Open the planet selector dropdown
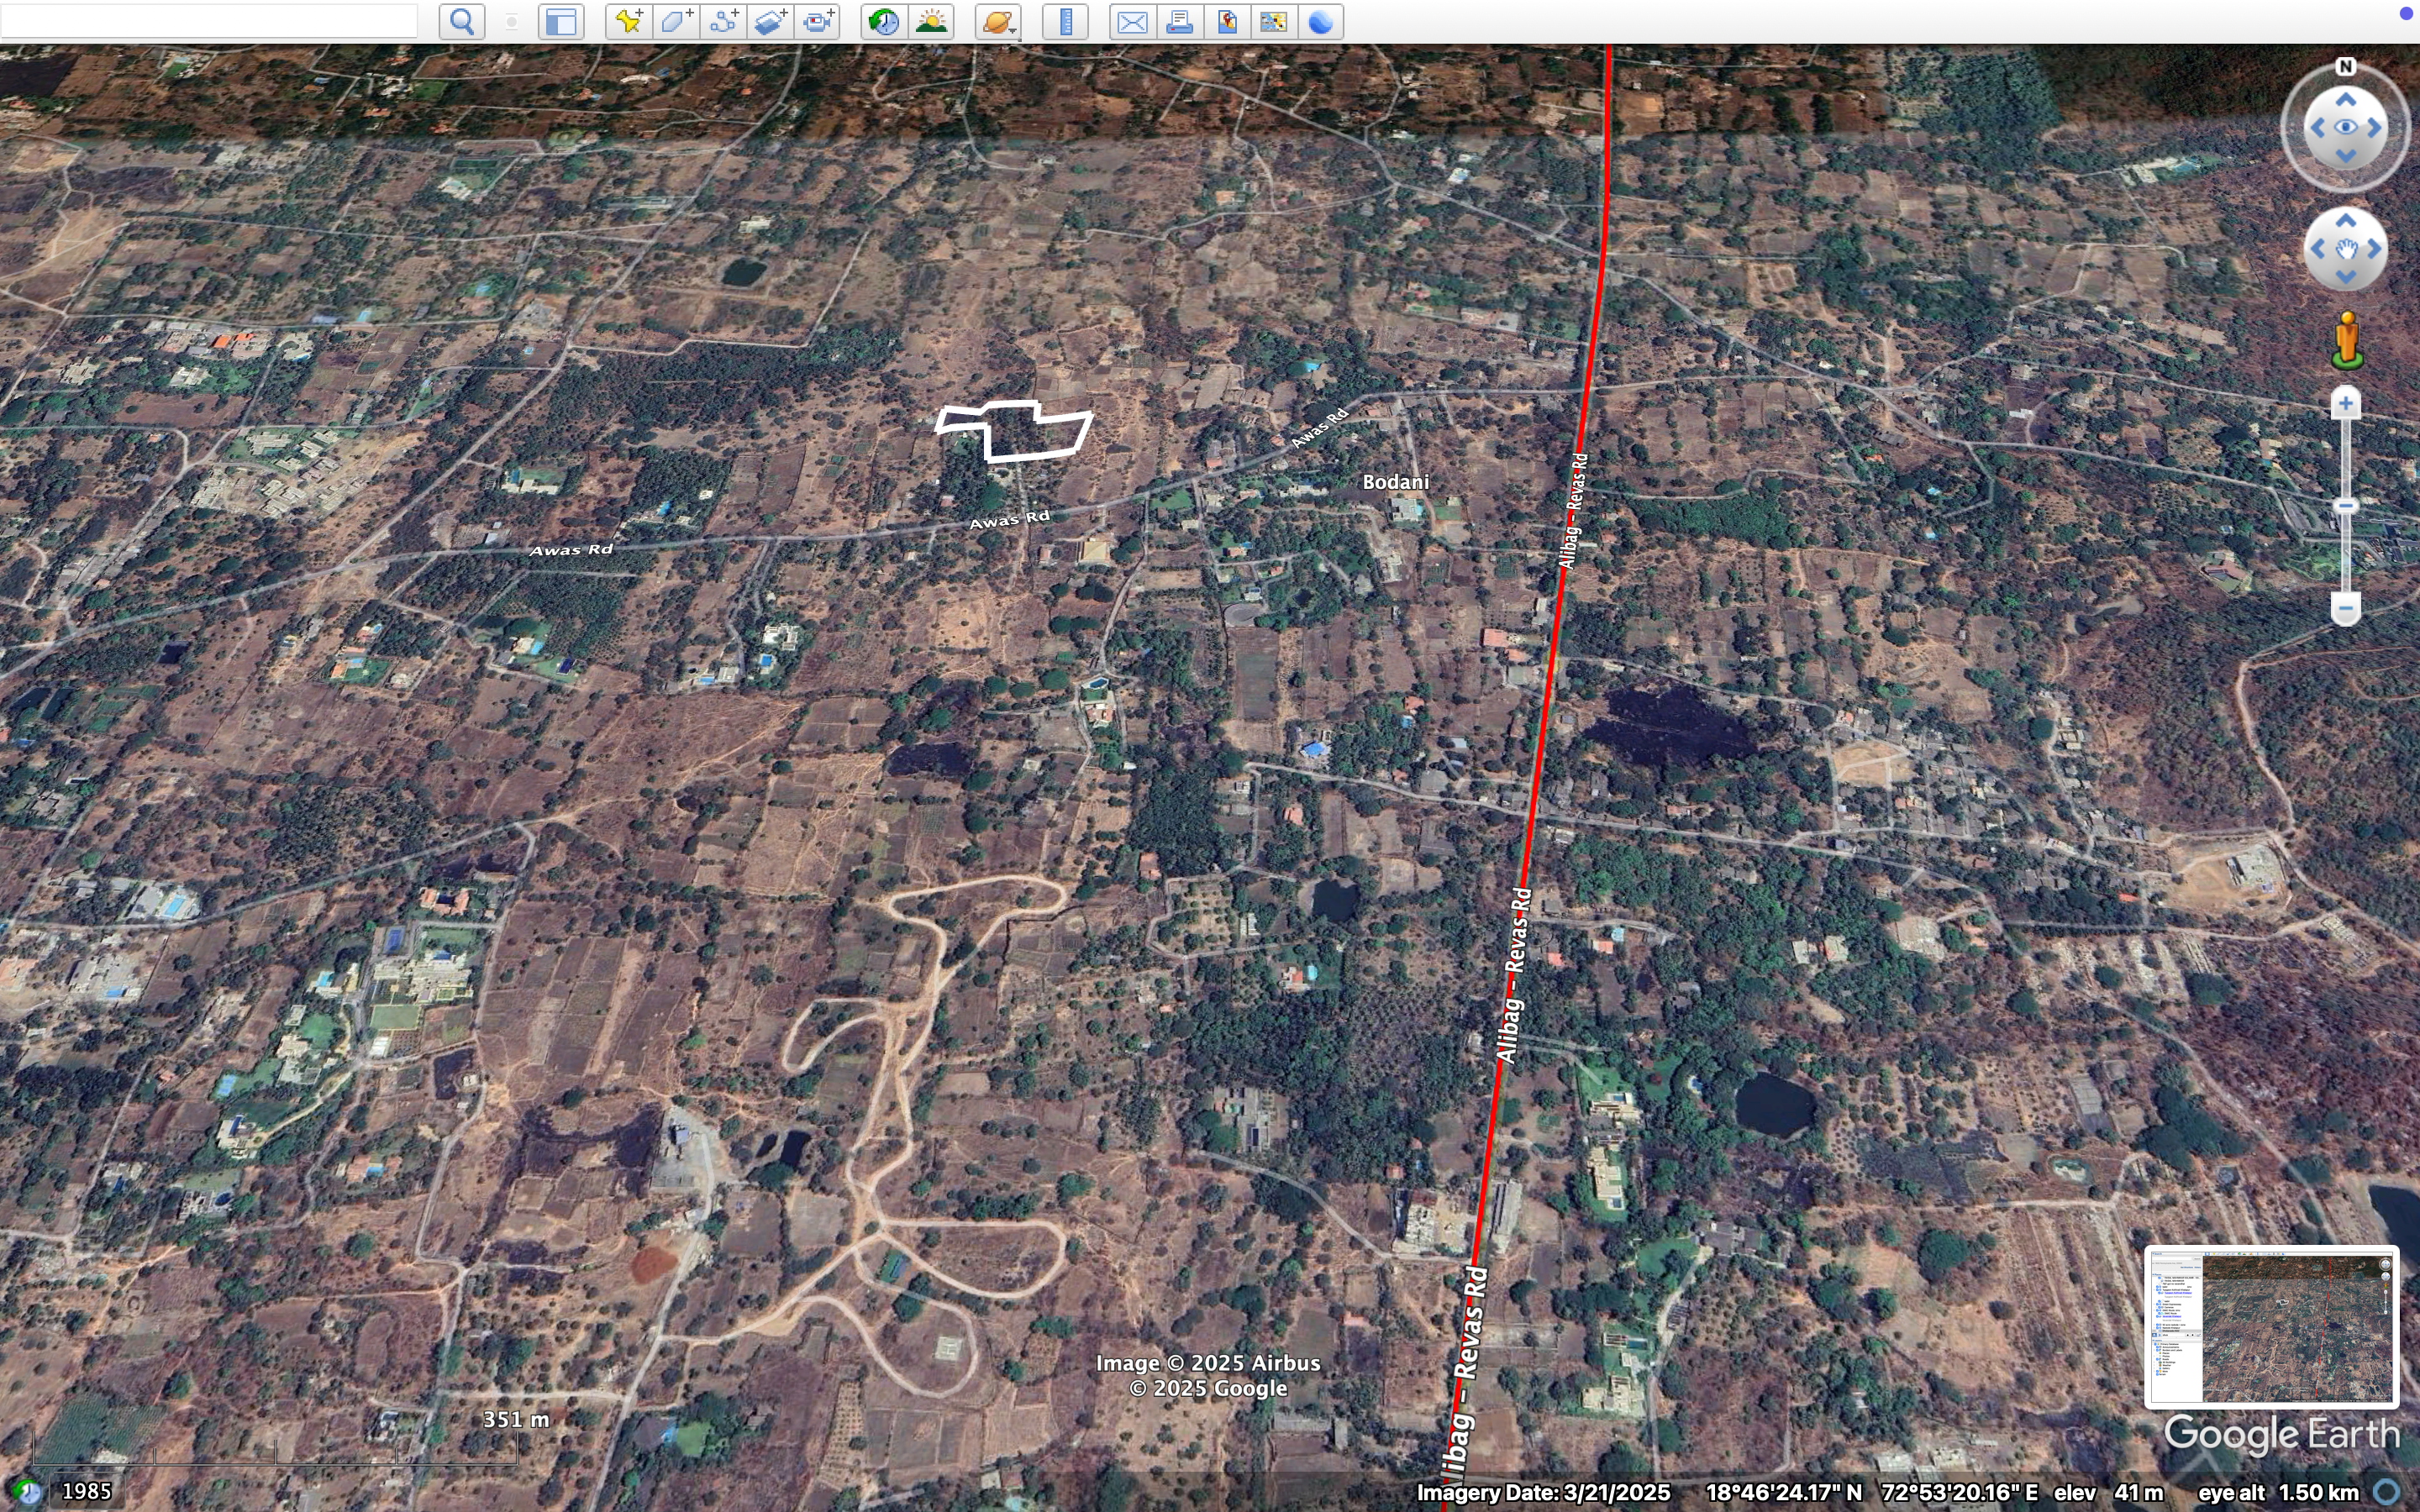Screen dimensions: 2420x1512 [x=997, y=21]
